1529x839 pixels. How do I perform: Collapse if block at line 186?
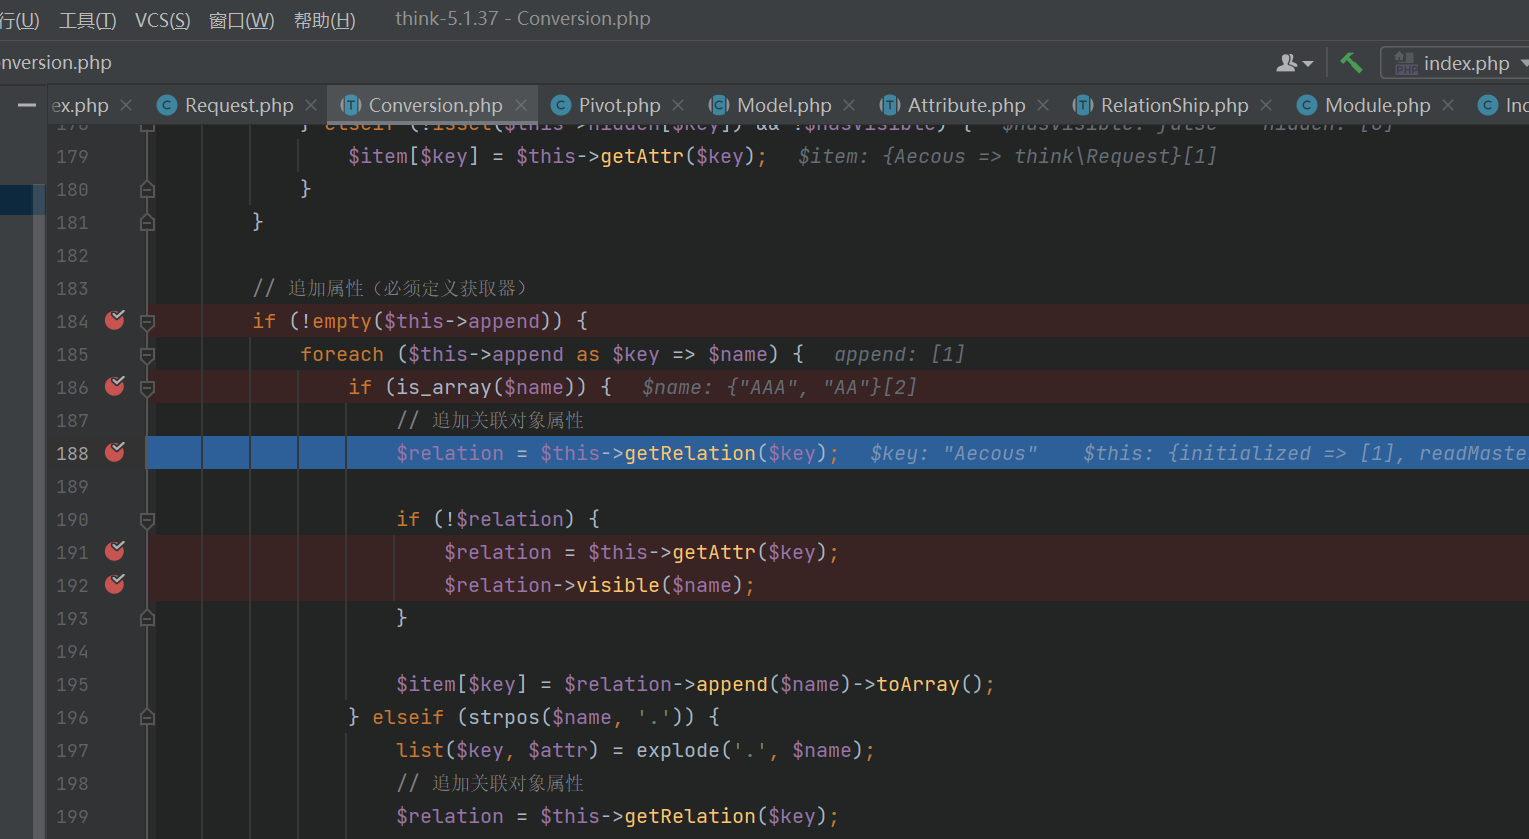pyautogui.click(x=147, y=388)
